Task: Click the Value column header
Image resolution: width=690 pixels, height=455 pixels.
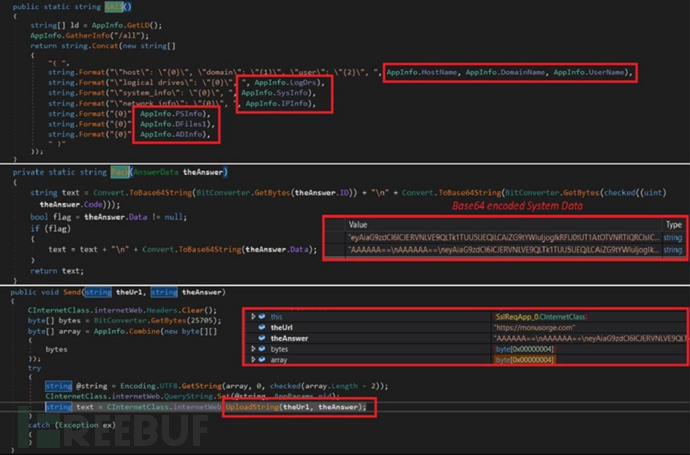Action: tap(358, 225)
